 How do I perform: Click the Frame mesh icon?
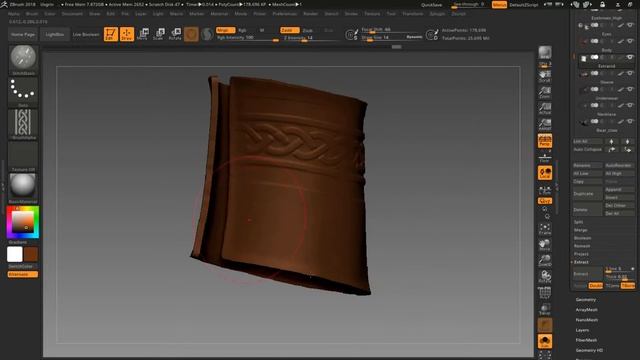(x=545, y=229)
